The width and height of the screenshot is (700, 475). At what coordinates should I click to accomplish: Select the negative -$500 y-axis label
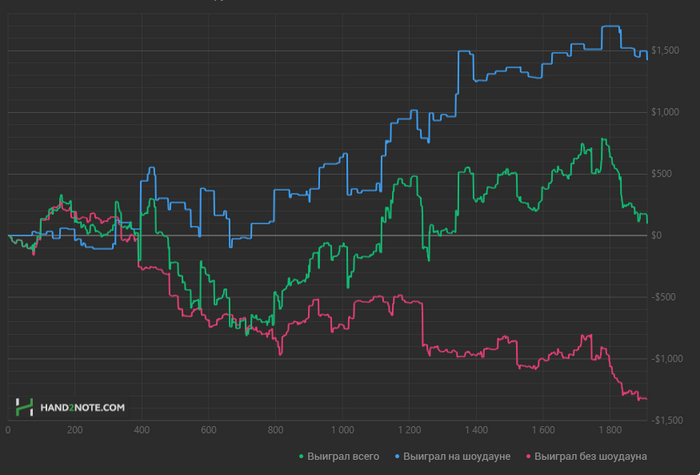point(663,297)
